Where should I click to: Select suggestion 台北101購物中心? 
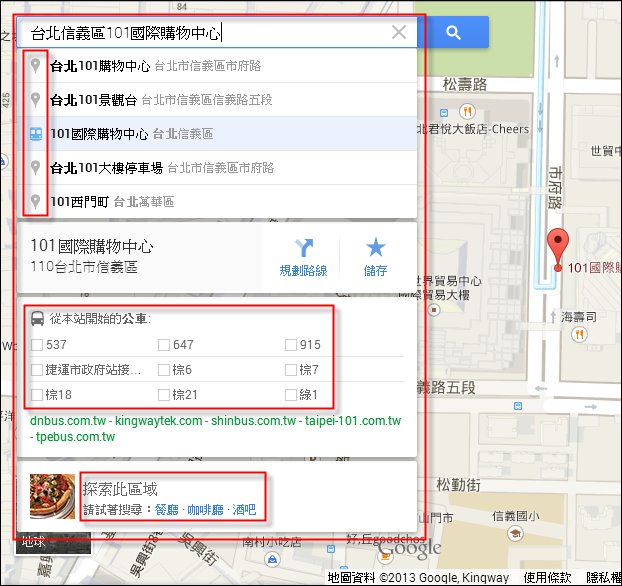pyautogui.click(x=217, y=66)
